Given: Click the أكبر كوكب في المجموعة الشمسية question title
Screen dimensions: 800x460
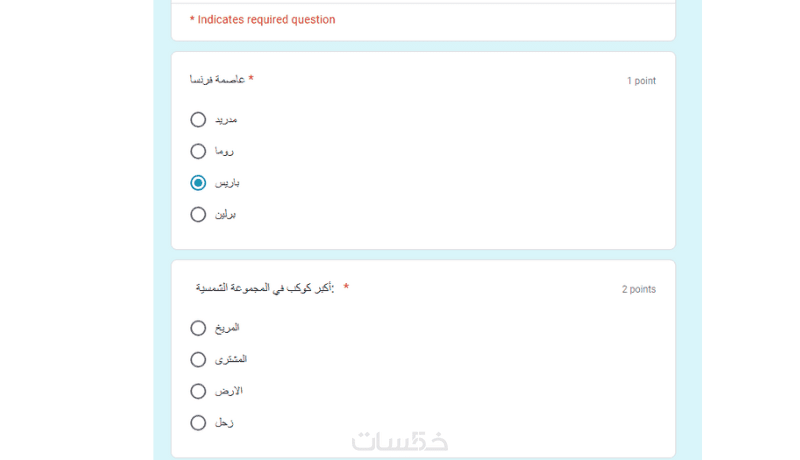Looking at the screenshot, I should pyautogui.click(x=265, y=288).
